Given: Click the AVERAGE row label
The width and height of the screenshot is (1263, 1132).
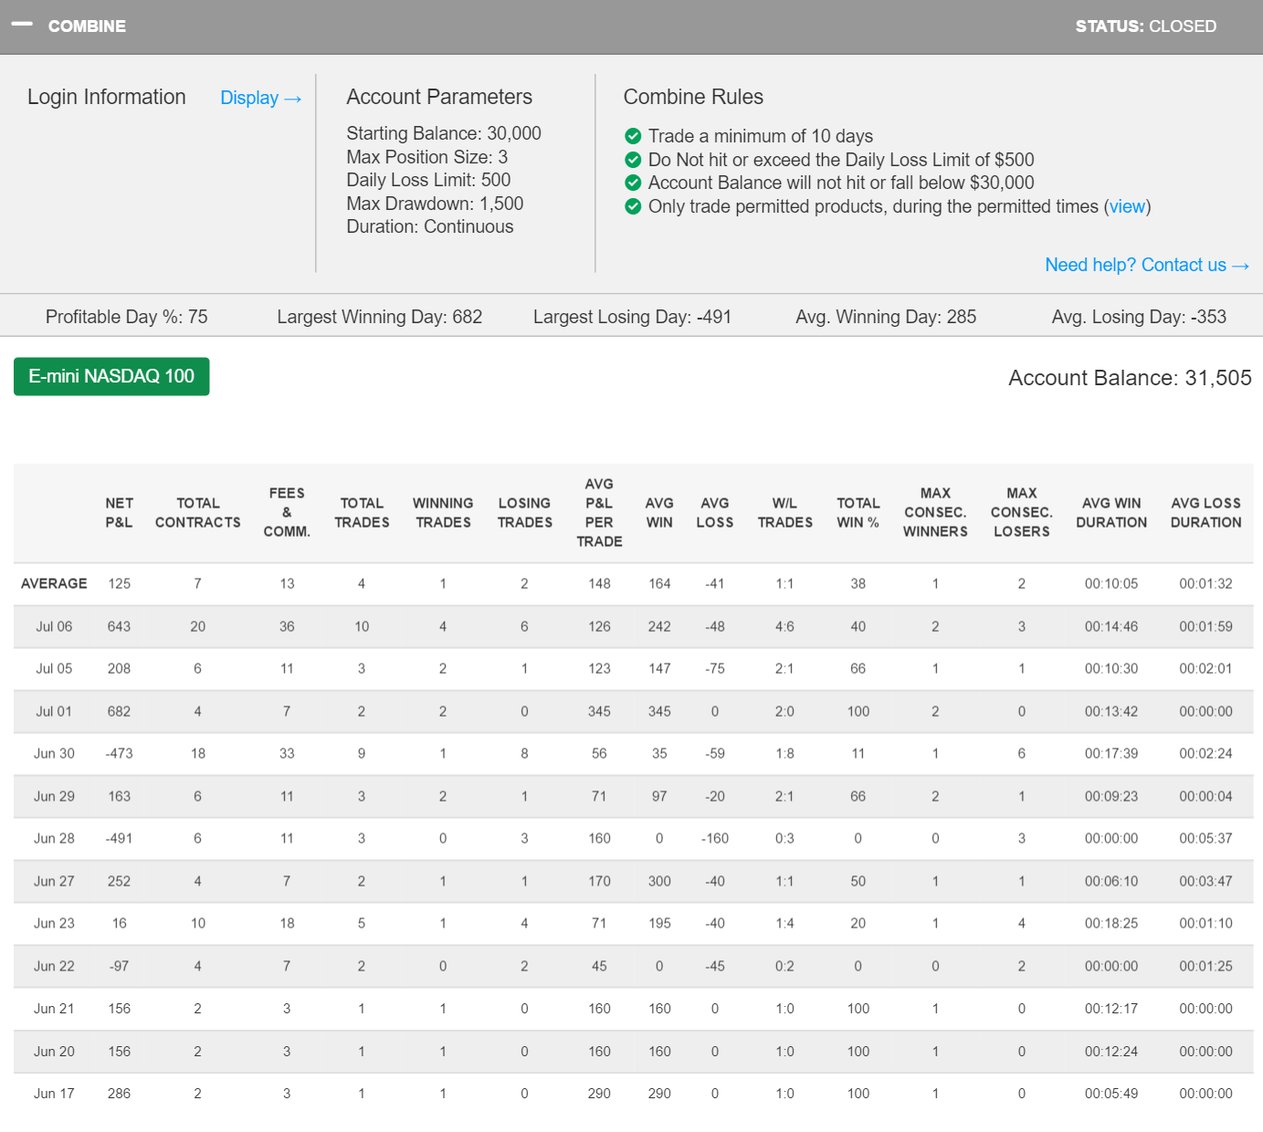Looking at the screenshot, I should pos(54,584).
